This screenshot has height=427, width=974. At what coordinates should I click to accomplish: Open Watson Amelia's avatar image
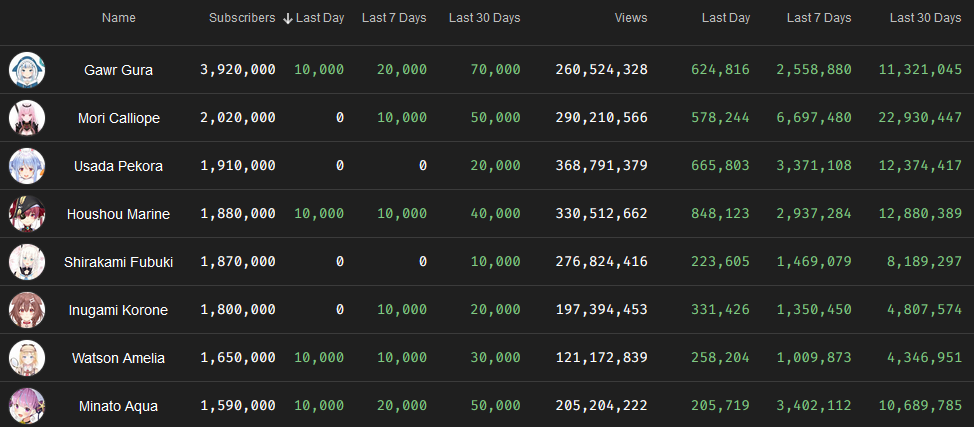[x=27, y=358]
